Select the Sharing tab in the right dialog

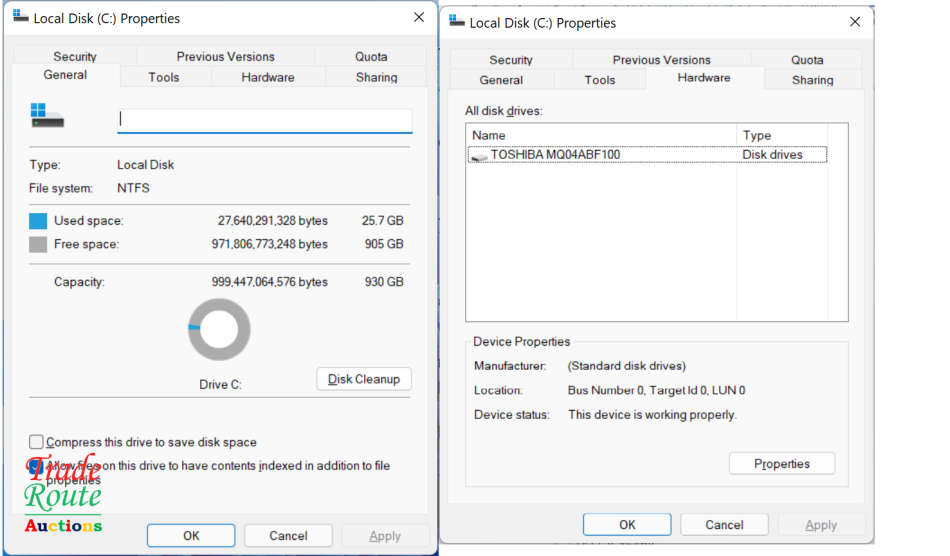point(812,80)
